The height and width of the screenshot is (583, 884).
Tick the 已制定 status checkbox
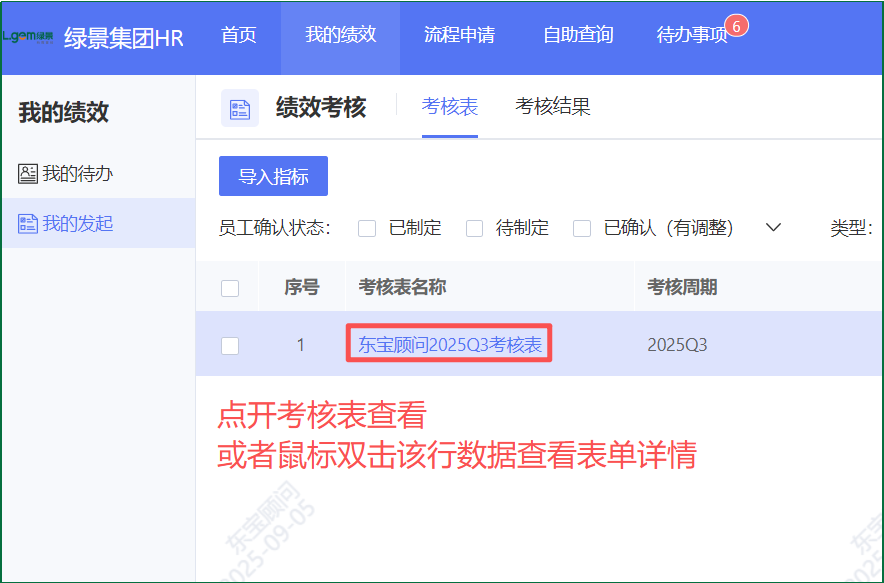pos(367,228)
